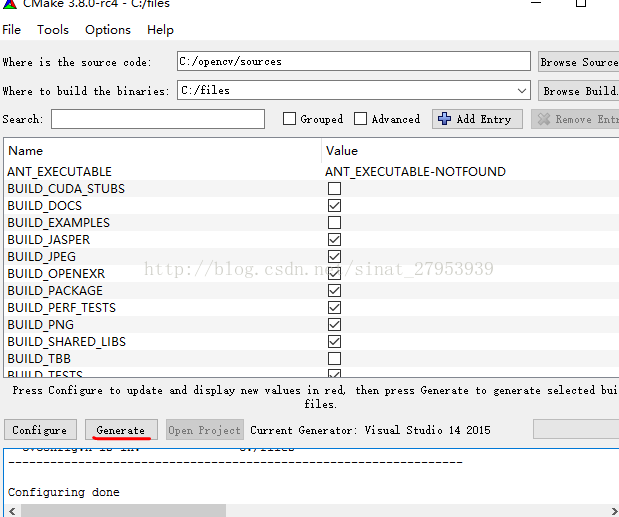This screenshot has height=517, width=619.
Task: Uncheck the BUILD_DOCS checkbox
Action: [x=334, y=206]
